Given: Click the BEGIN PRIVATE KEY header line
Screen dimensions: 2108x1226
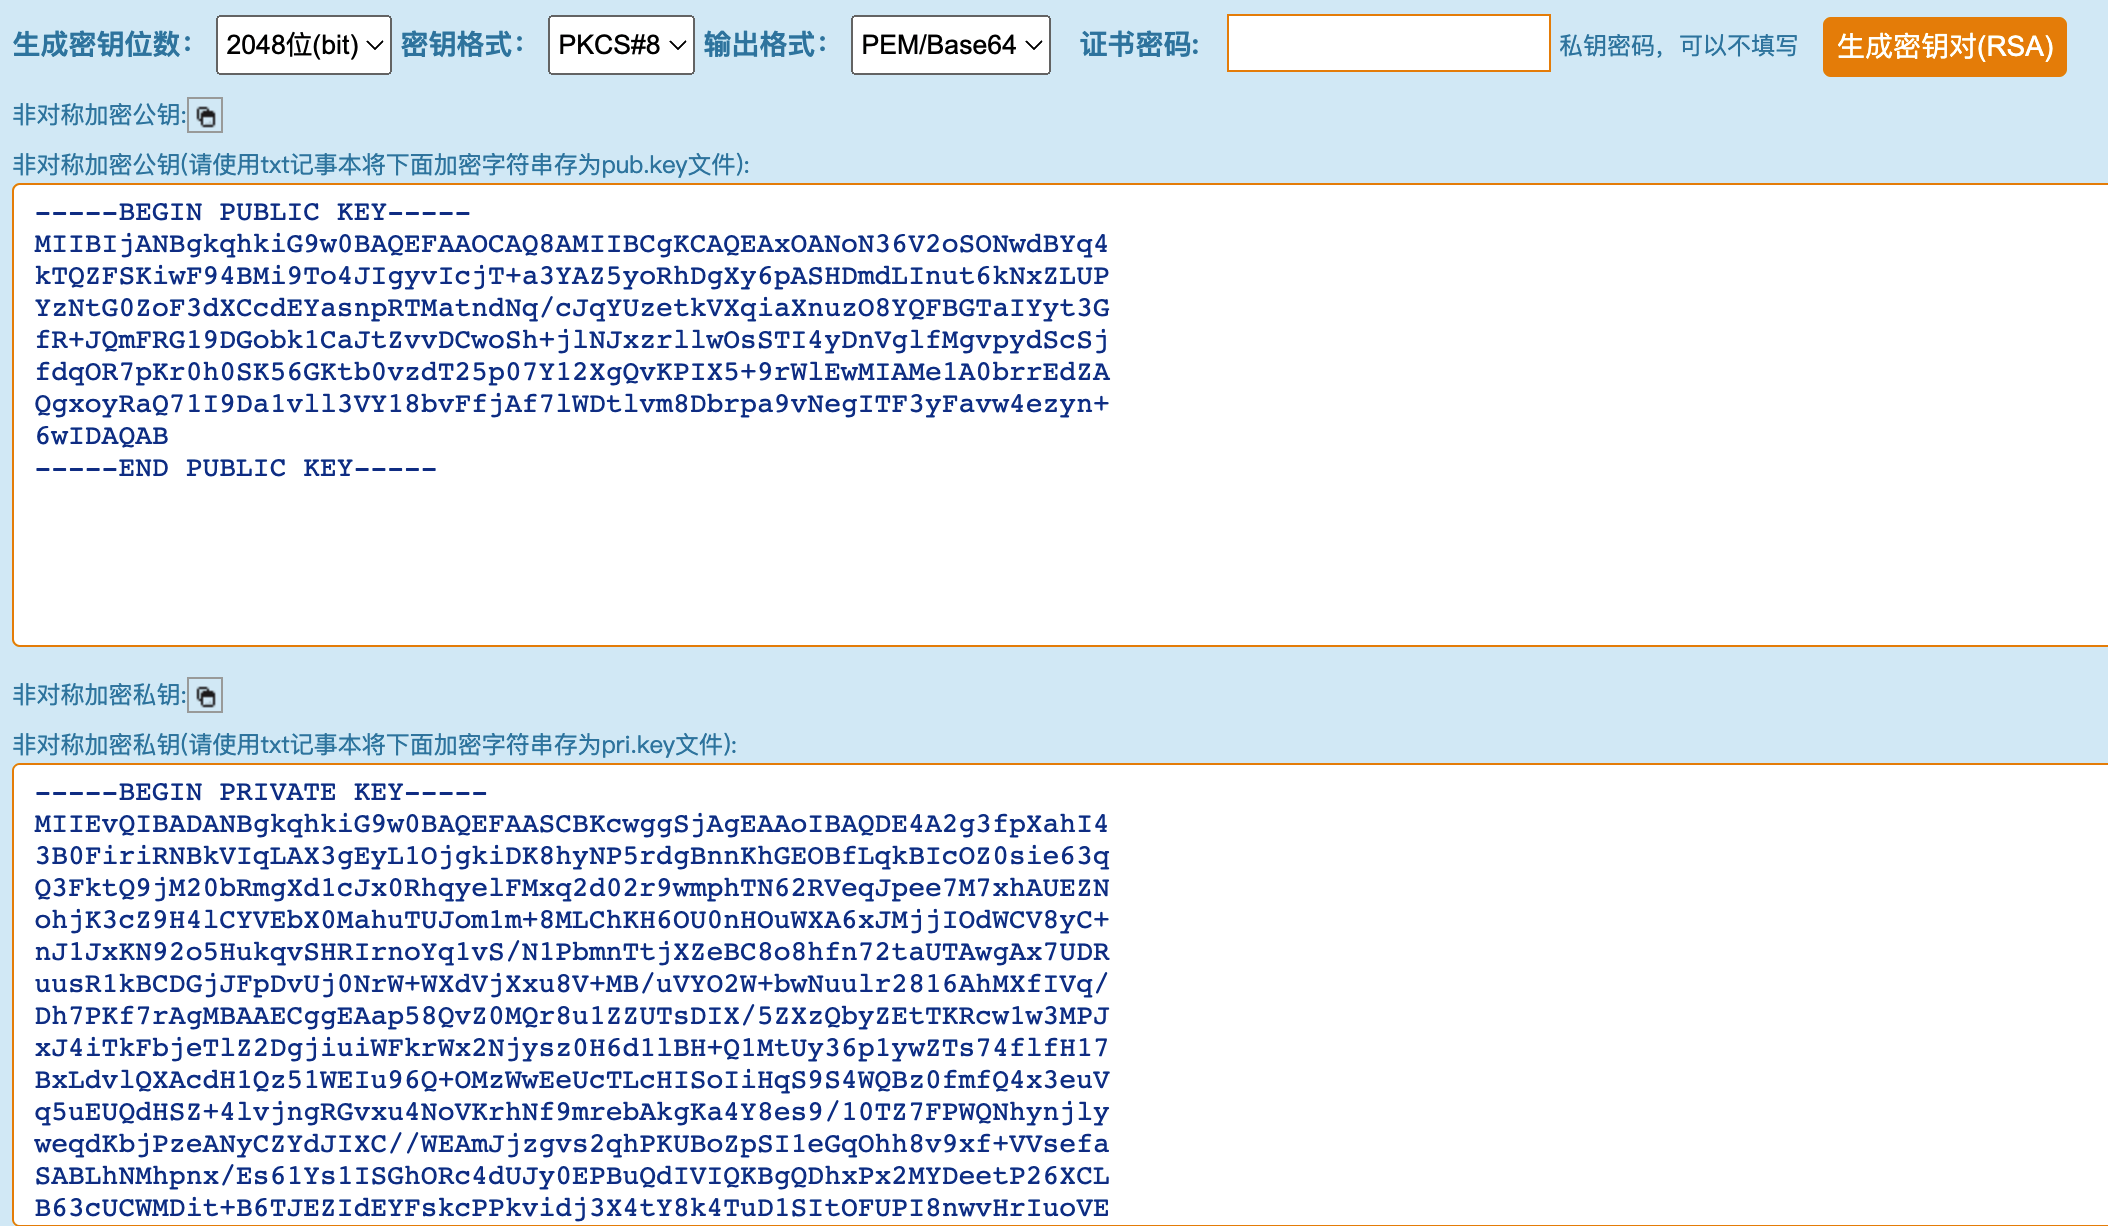Looking at the screenshot, I should 260,792.
